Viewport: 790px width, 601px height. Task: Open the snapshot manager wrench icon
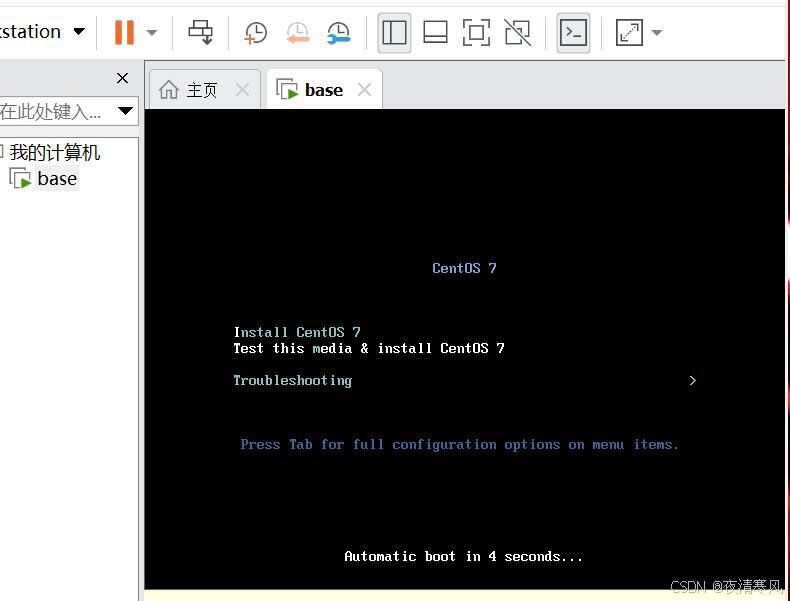339,33
